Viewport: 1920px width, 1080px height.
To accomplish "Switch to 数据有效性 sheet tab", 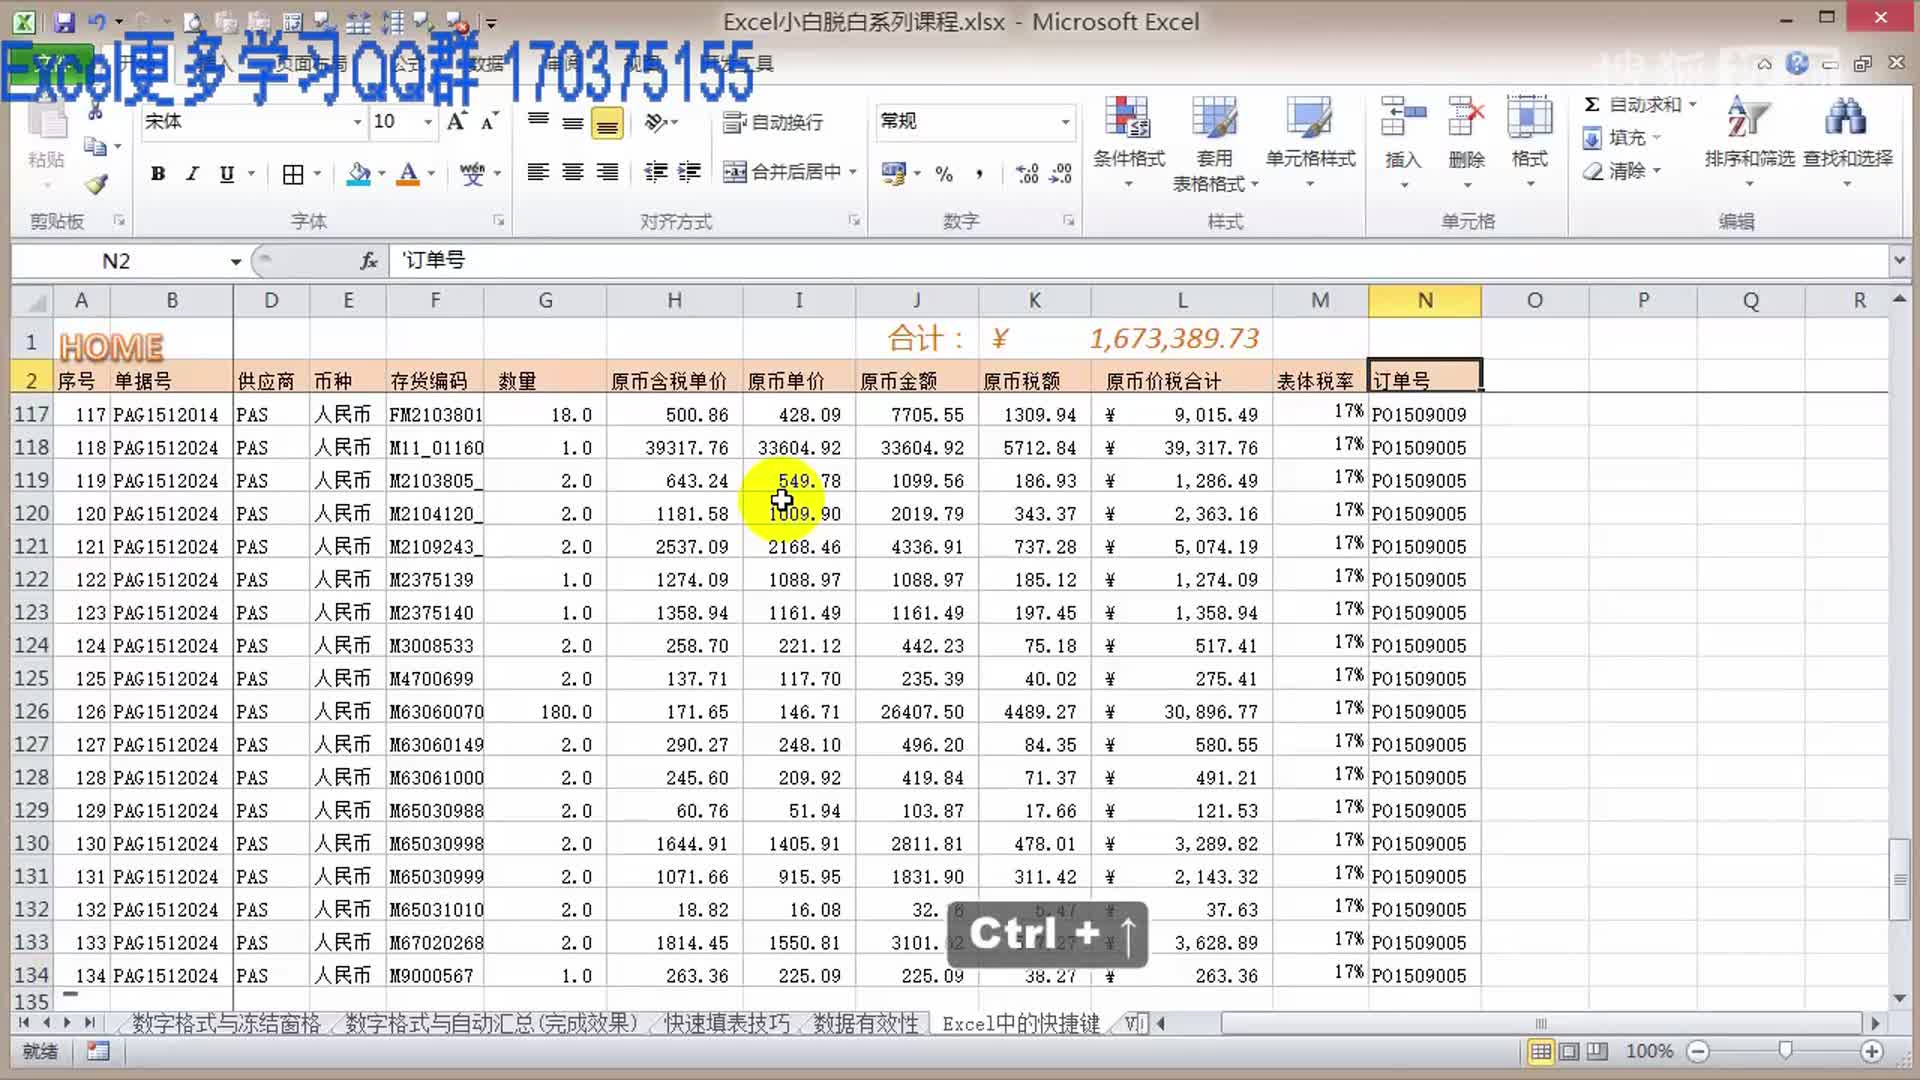I will point(865,1023).
